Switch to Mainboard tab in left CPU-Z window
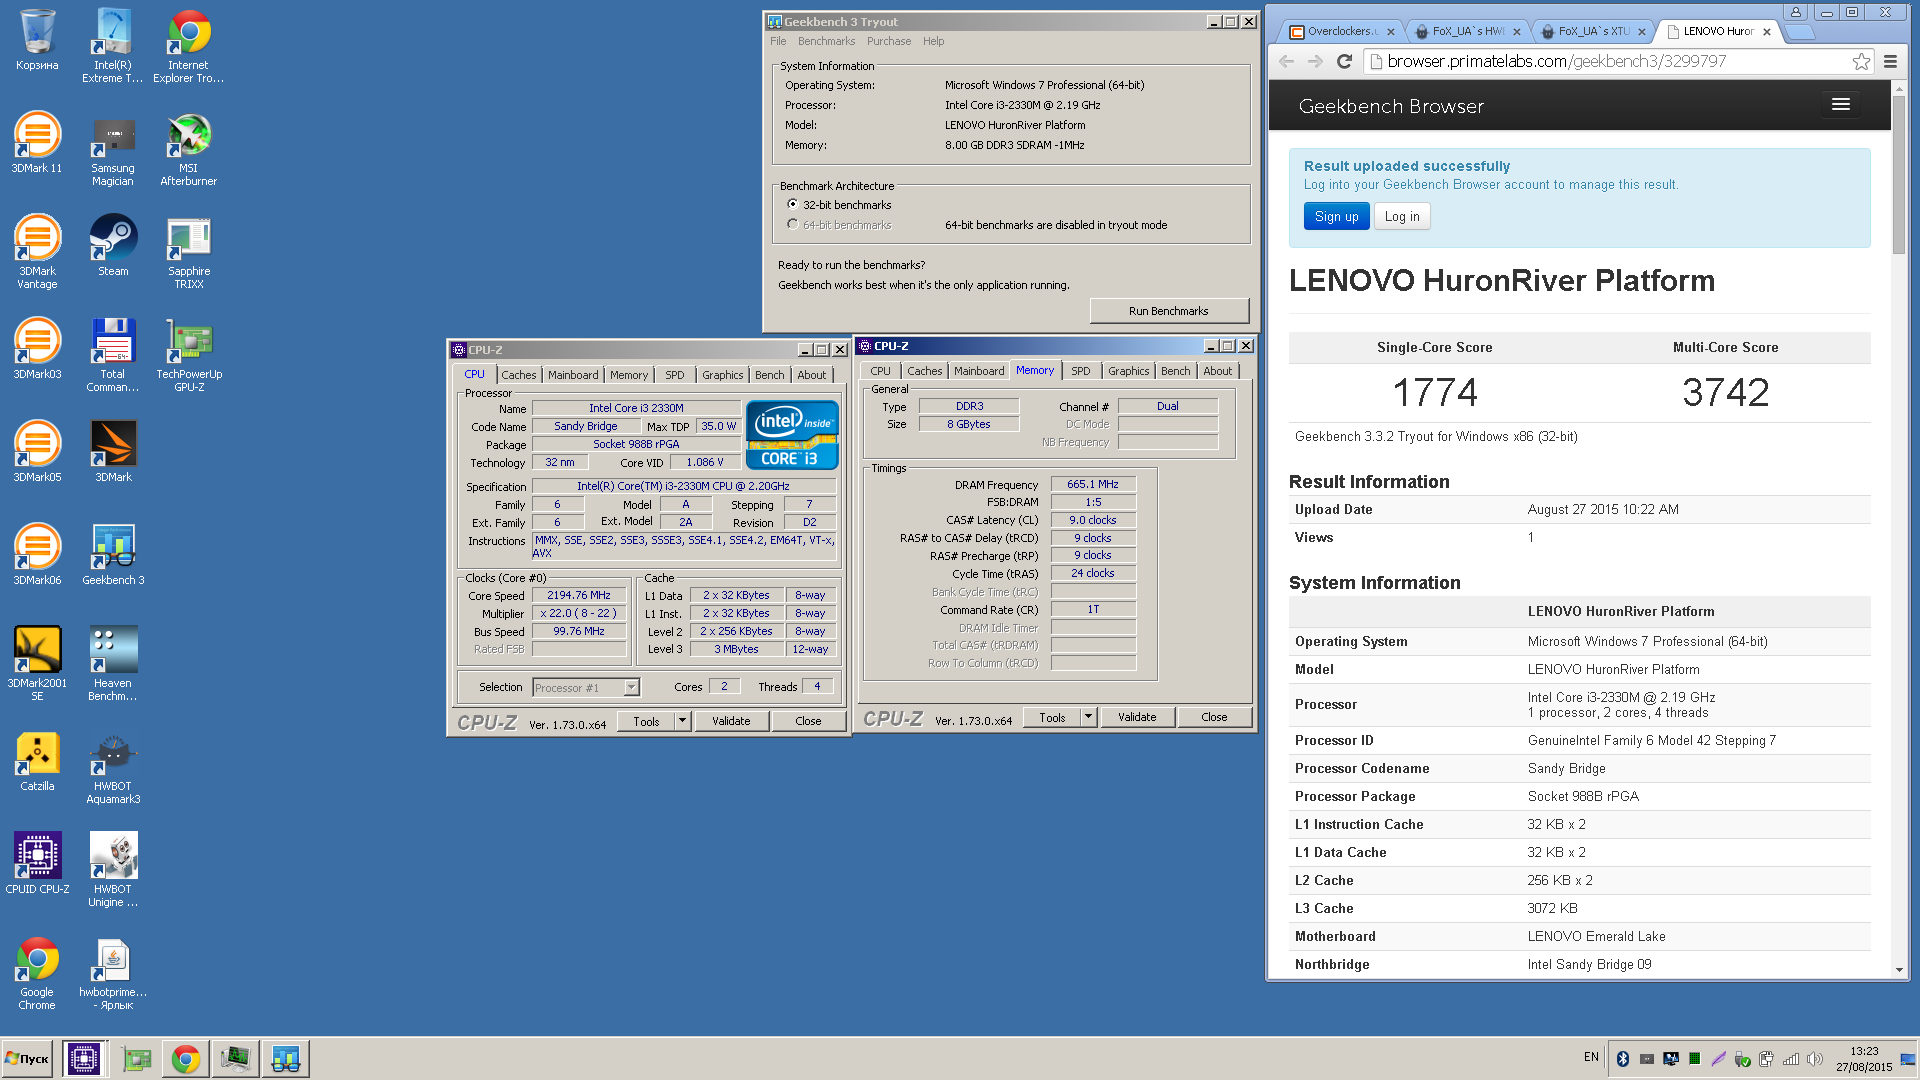Screen dimensions: 1920x1080 pyautogui.click(x=573, y=375)
